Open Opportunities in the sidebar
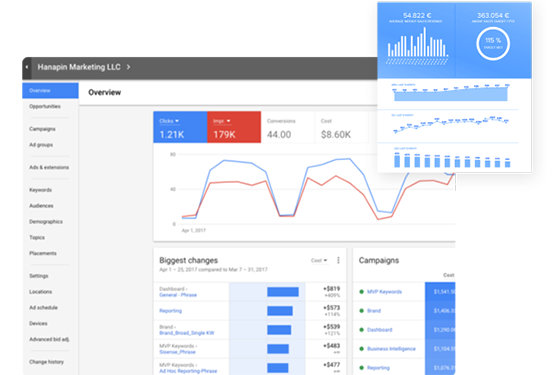555x375 pixels. coord(45,106)
